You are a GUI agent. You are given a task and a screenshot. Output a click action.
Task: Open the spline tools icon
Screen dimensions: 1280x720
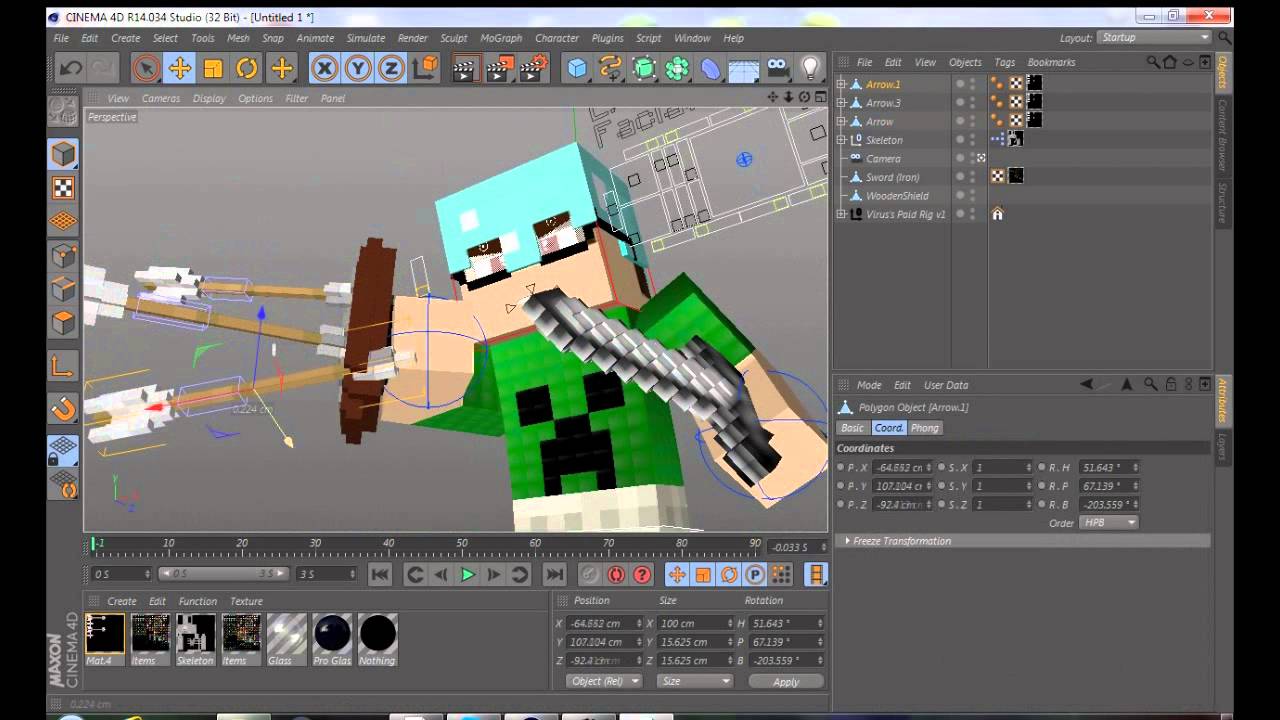(610, 68)
